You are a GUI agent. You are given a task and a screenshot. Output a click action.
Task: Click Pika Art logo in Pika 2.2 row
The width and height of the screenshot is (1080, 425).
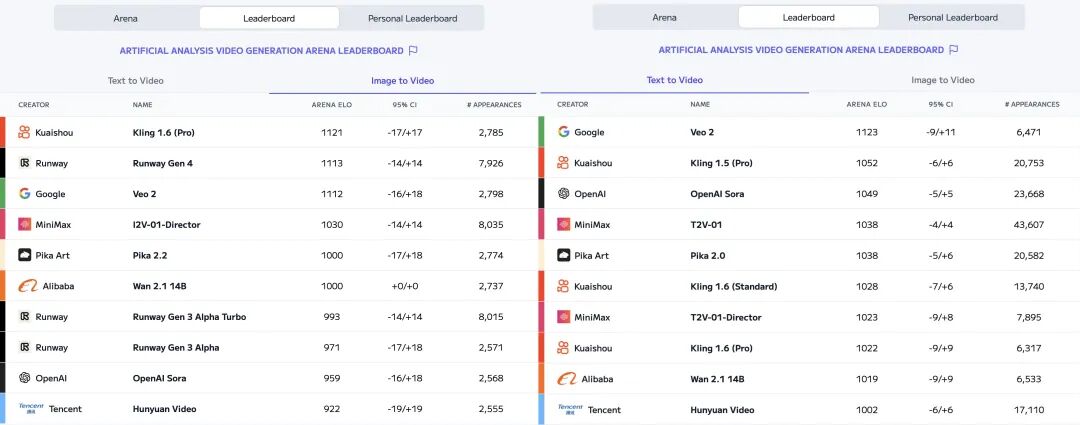[x=24, y=255]
